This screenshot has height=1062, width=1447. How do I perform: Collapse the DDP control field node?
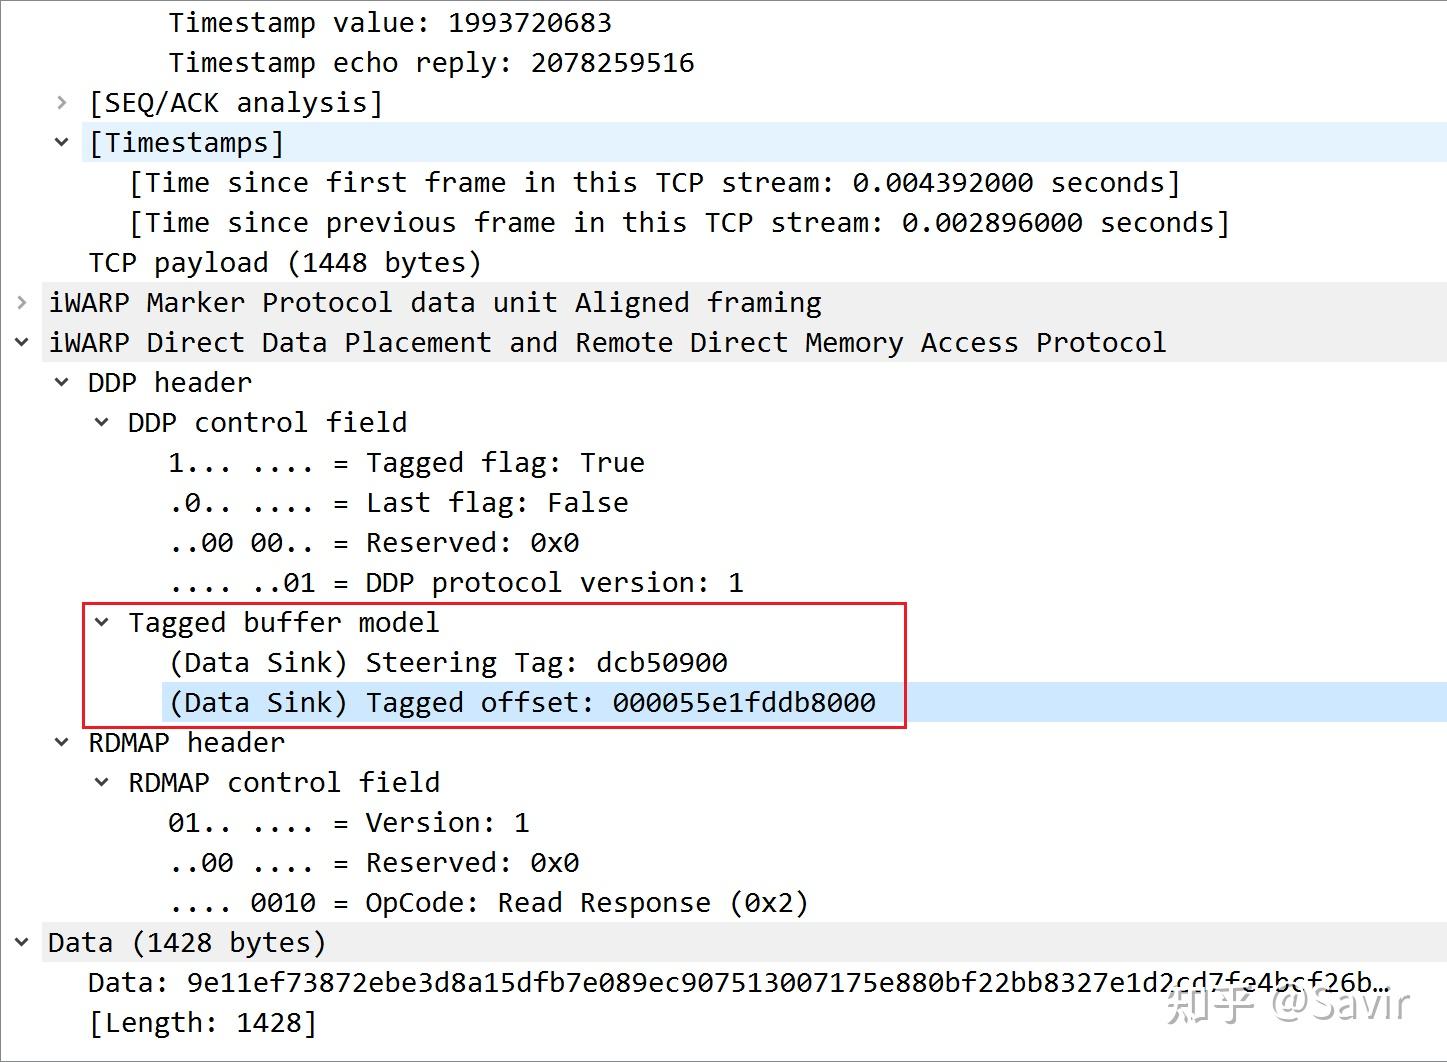(101, 423)
